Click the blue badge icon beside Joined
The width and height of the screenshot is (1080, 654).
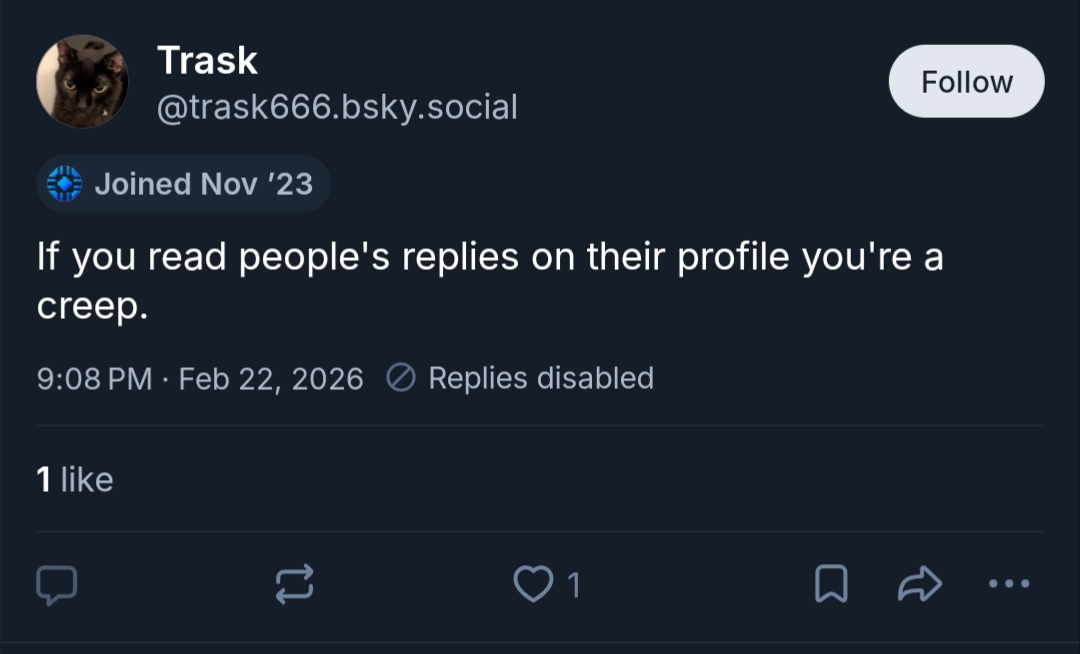click(64, 184)
